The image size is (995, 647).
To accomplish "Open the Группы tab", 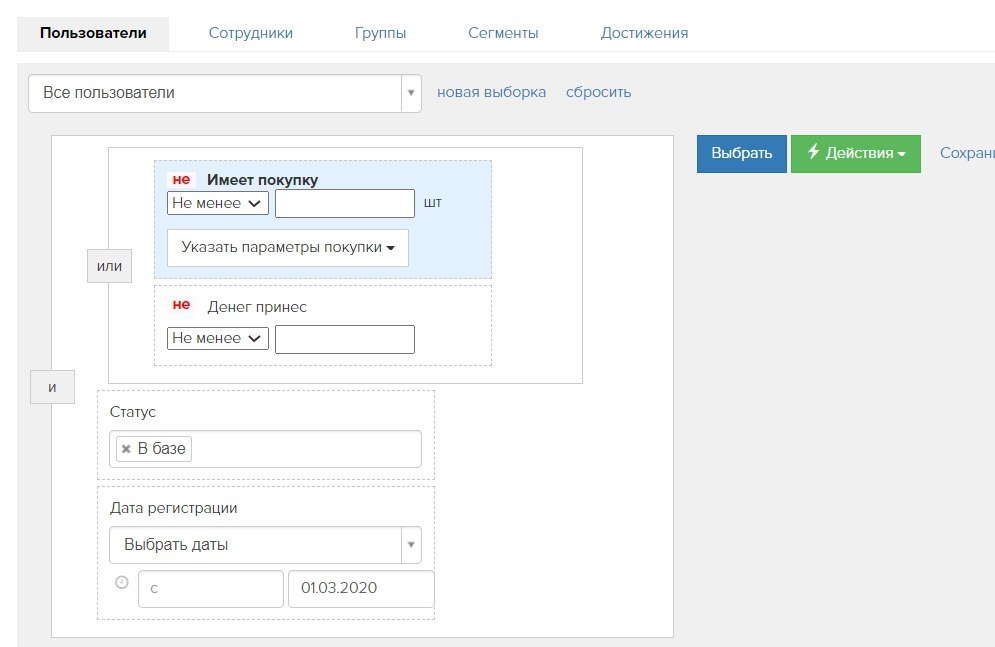I will (x=380, y=33).
